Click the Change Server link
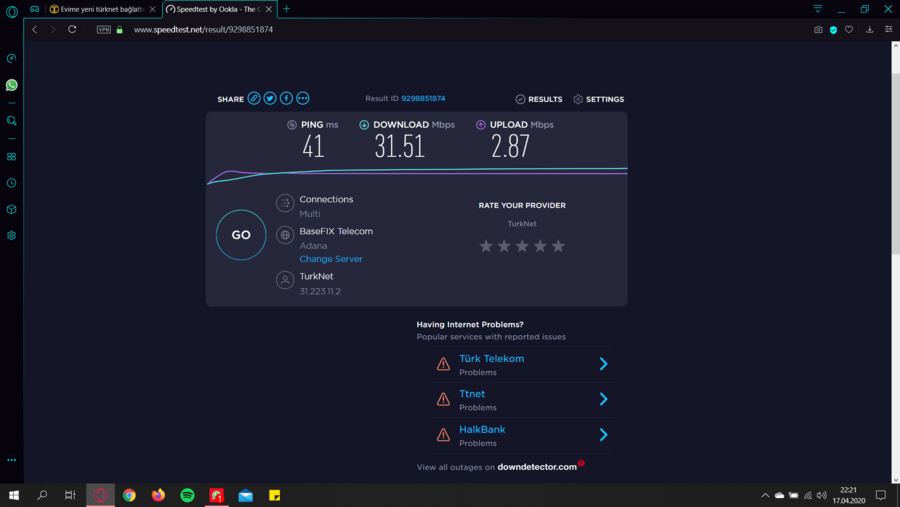The height and width of the screenshot is (507, 900). [x=331, y=259]
